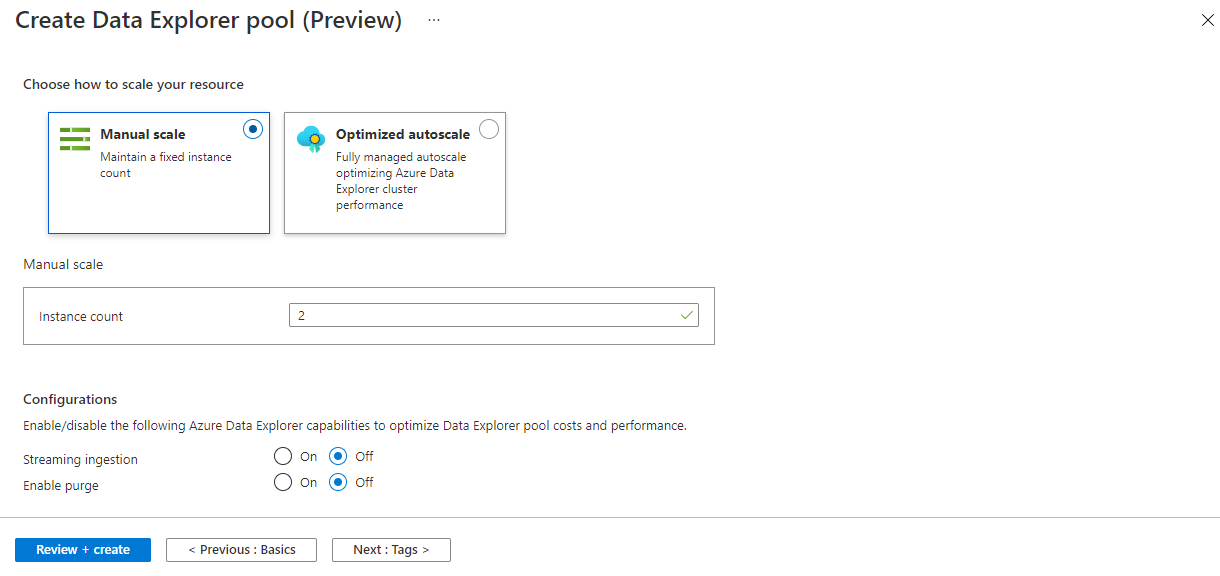
Task: Click the 'Manual scale' section label above Instance count
Action: coord(63,265)
